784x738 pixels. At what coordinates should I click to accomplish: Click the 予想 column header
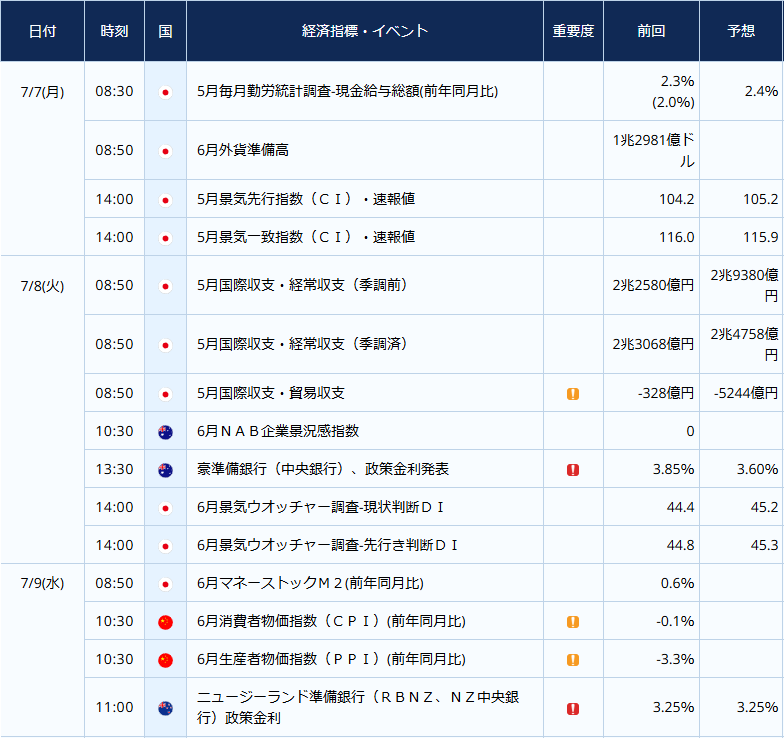pos(741,31)
